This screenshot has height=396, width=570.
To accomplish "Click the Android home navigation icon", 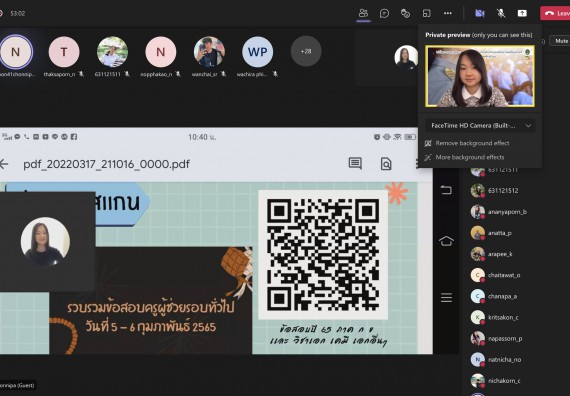I will [446, 241].
